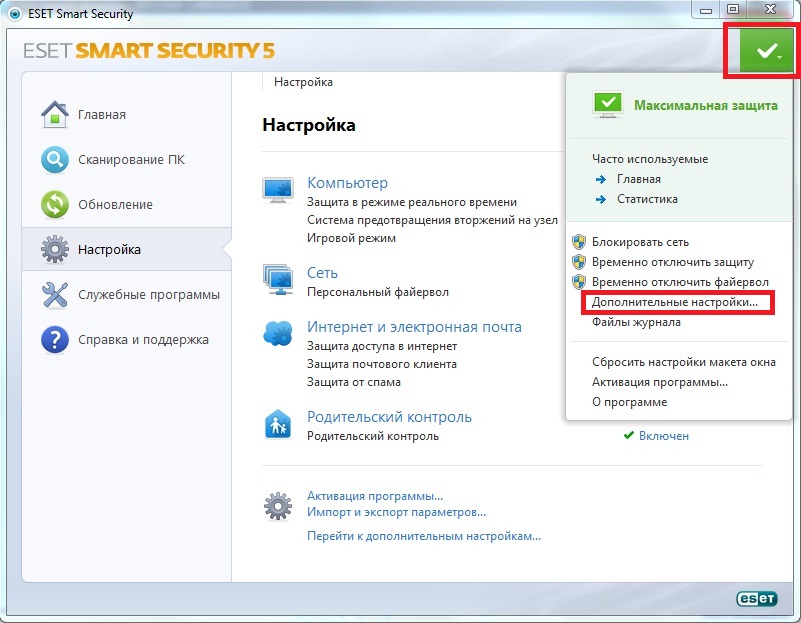The image size is (801, 623).
Task: Open О программе menu entry
Action: tap(629, 402)
